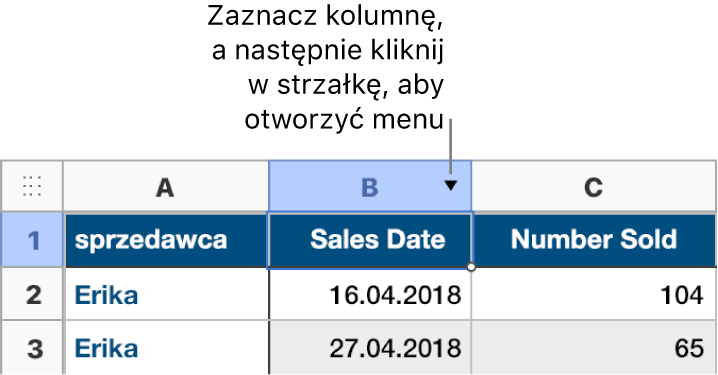
Task: Select the cell containing 104
Action: [x=594, y=294]
